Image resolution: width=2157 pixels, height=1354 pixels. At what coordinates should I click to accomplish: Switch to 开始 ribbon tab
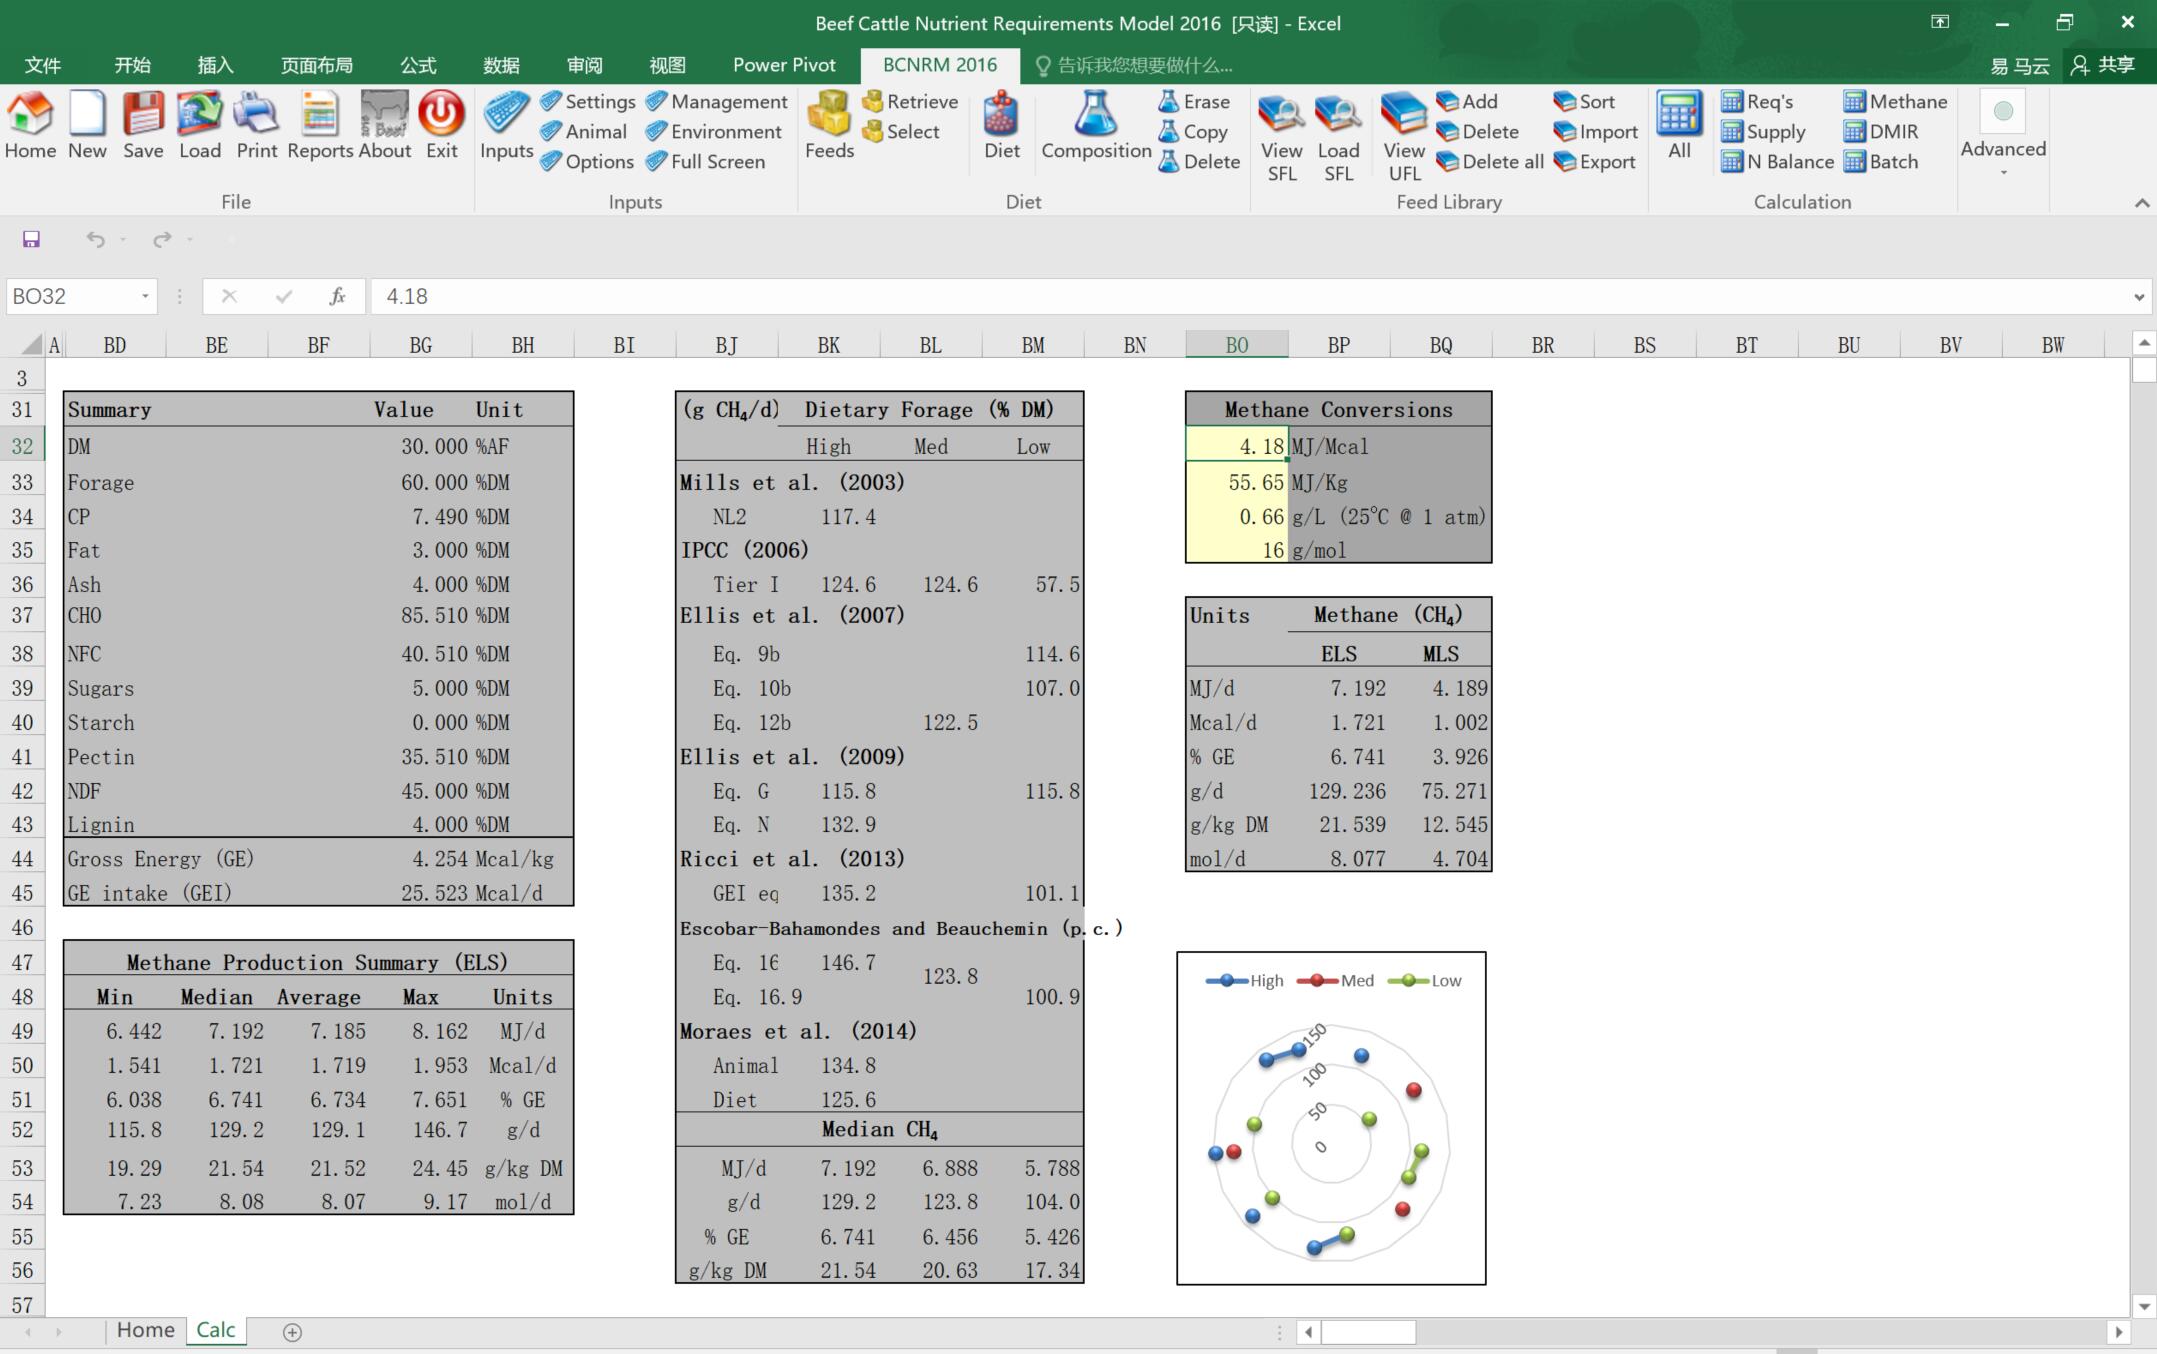pyautogui.click(x=132, y=65)
